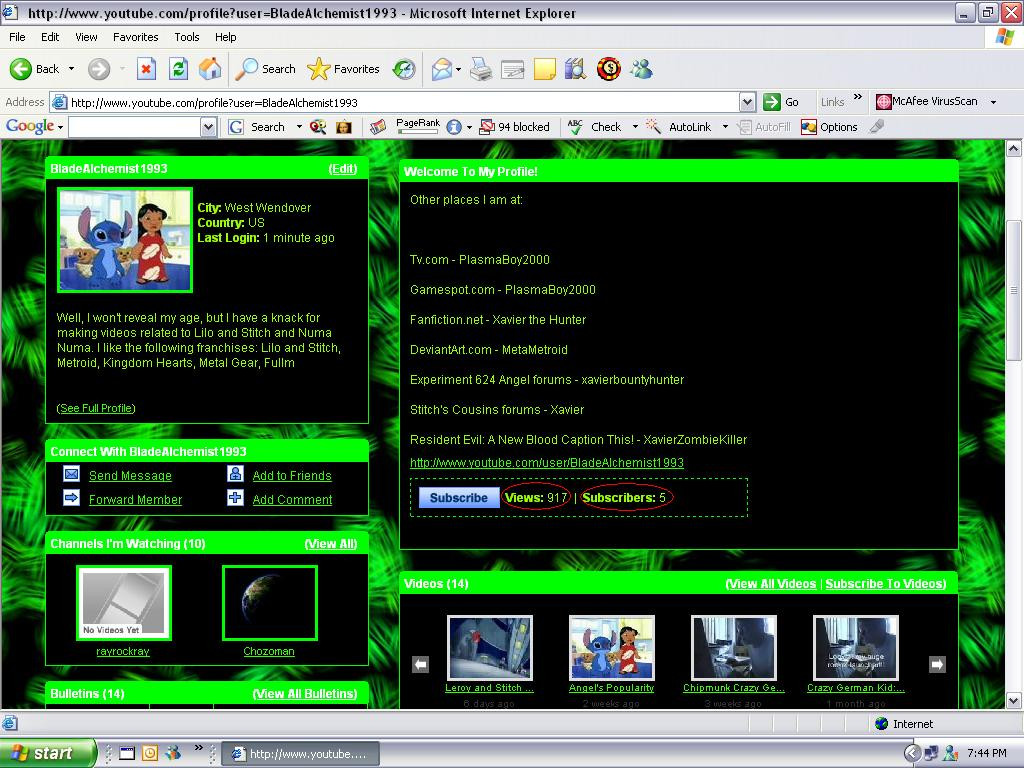Open the McAfee VirusScan dropdown
The image size is (1024, 768).
(993, 102)
